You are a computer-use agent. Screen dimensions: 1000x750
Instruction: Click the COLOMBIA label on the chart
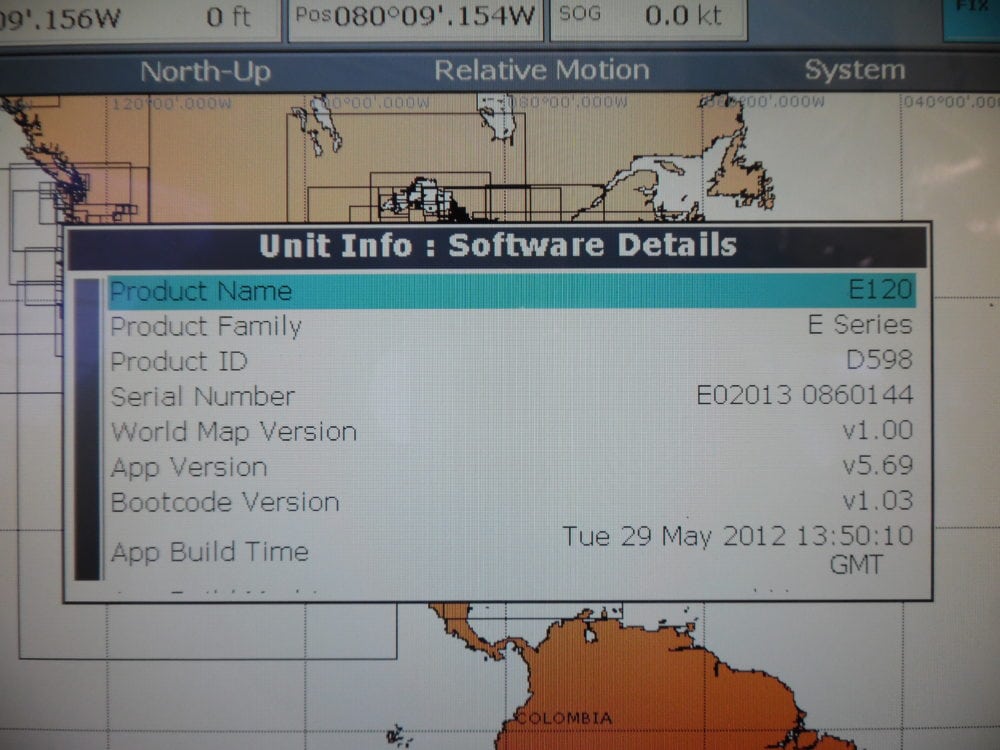pos(564,718)
